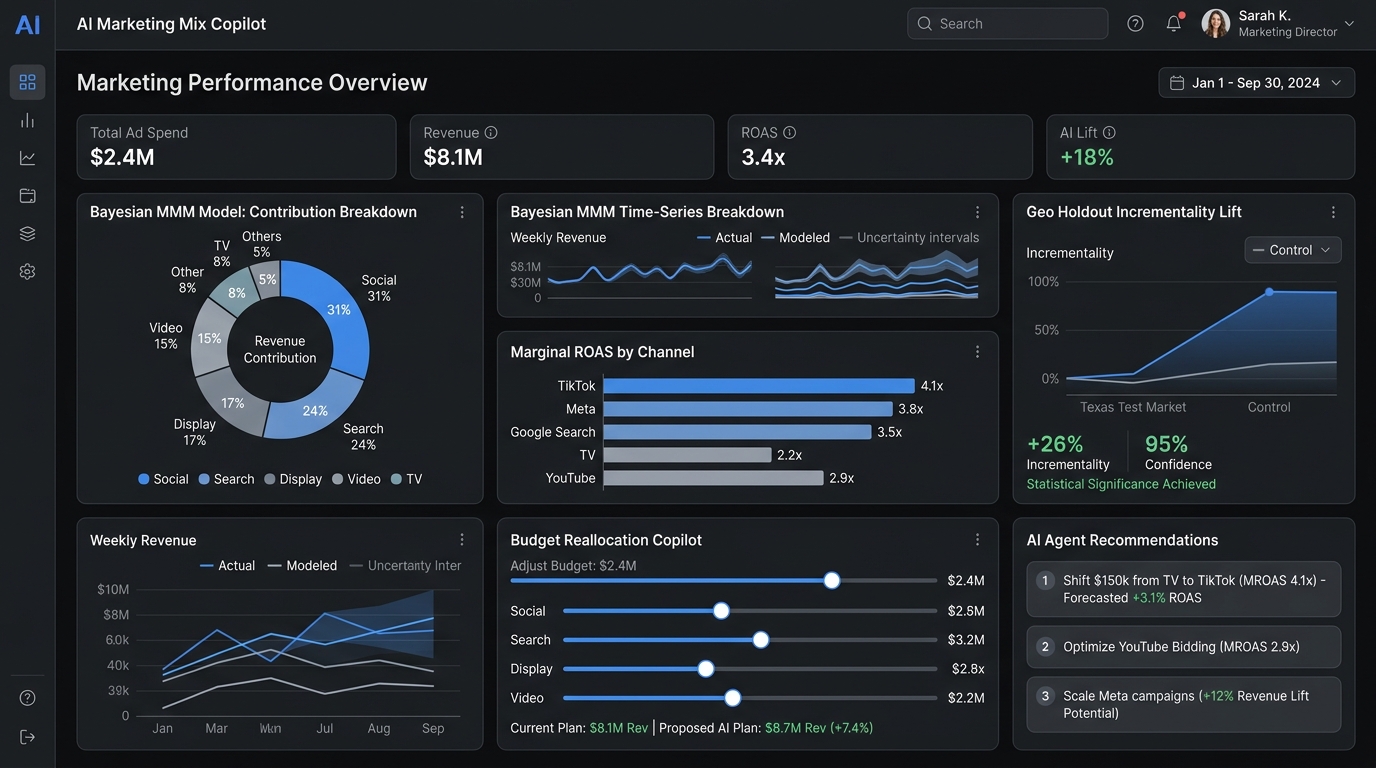Select recommendation: Shift $150k from TV to TikTok
1376x768 pixels.
(x=1184, y=589)
